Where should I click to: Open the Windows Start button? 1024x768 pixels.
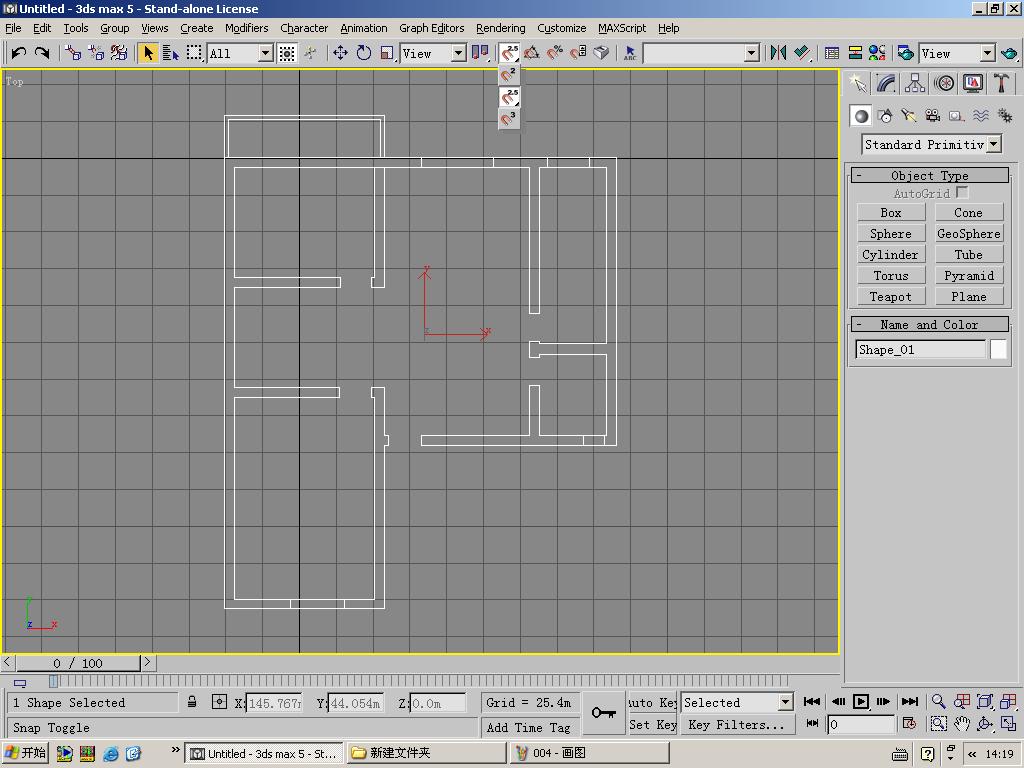coord(26,753)
